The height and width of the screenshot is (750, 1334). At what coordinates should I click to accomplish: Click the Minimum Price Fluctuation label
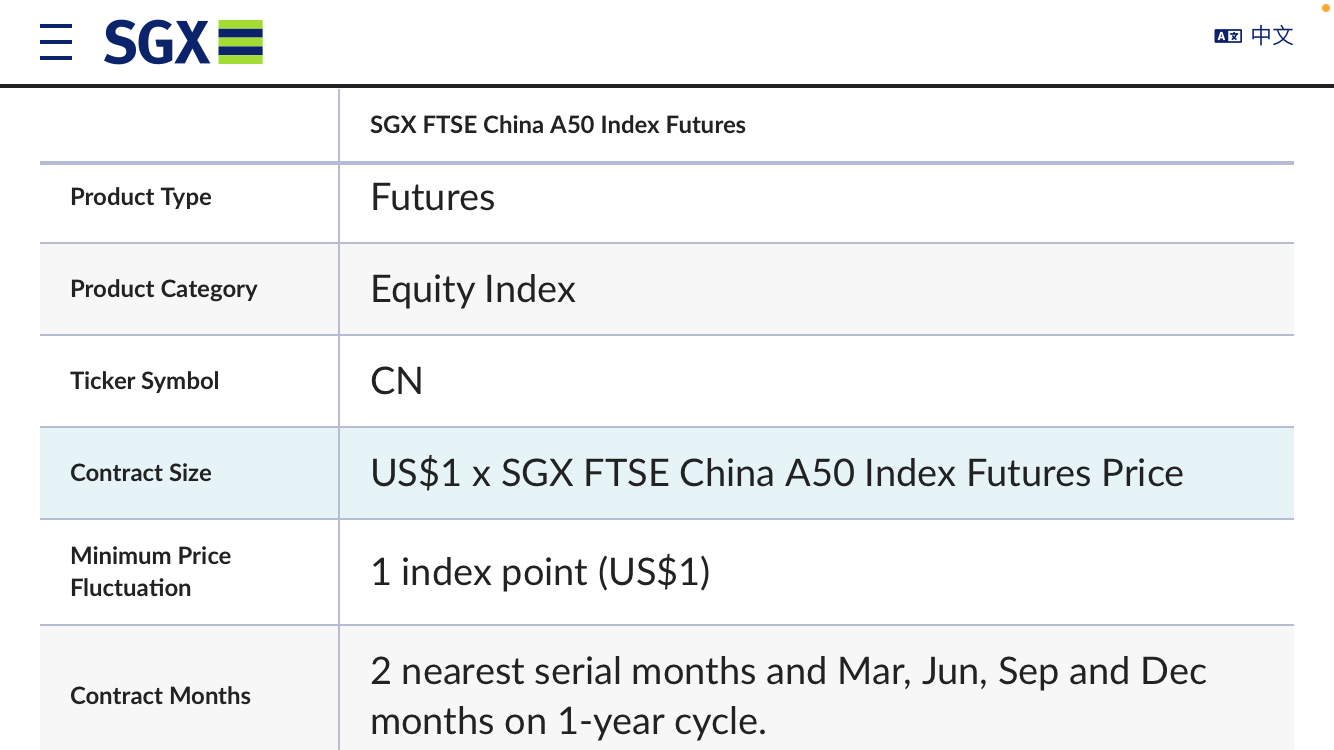(151, 572)
